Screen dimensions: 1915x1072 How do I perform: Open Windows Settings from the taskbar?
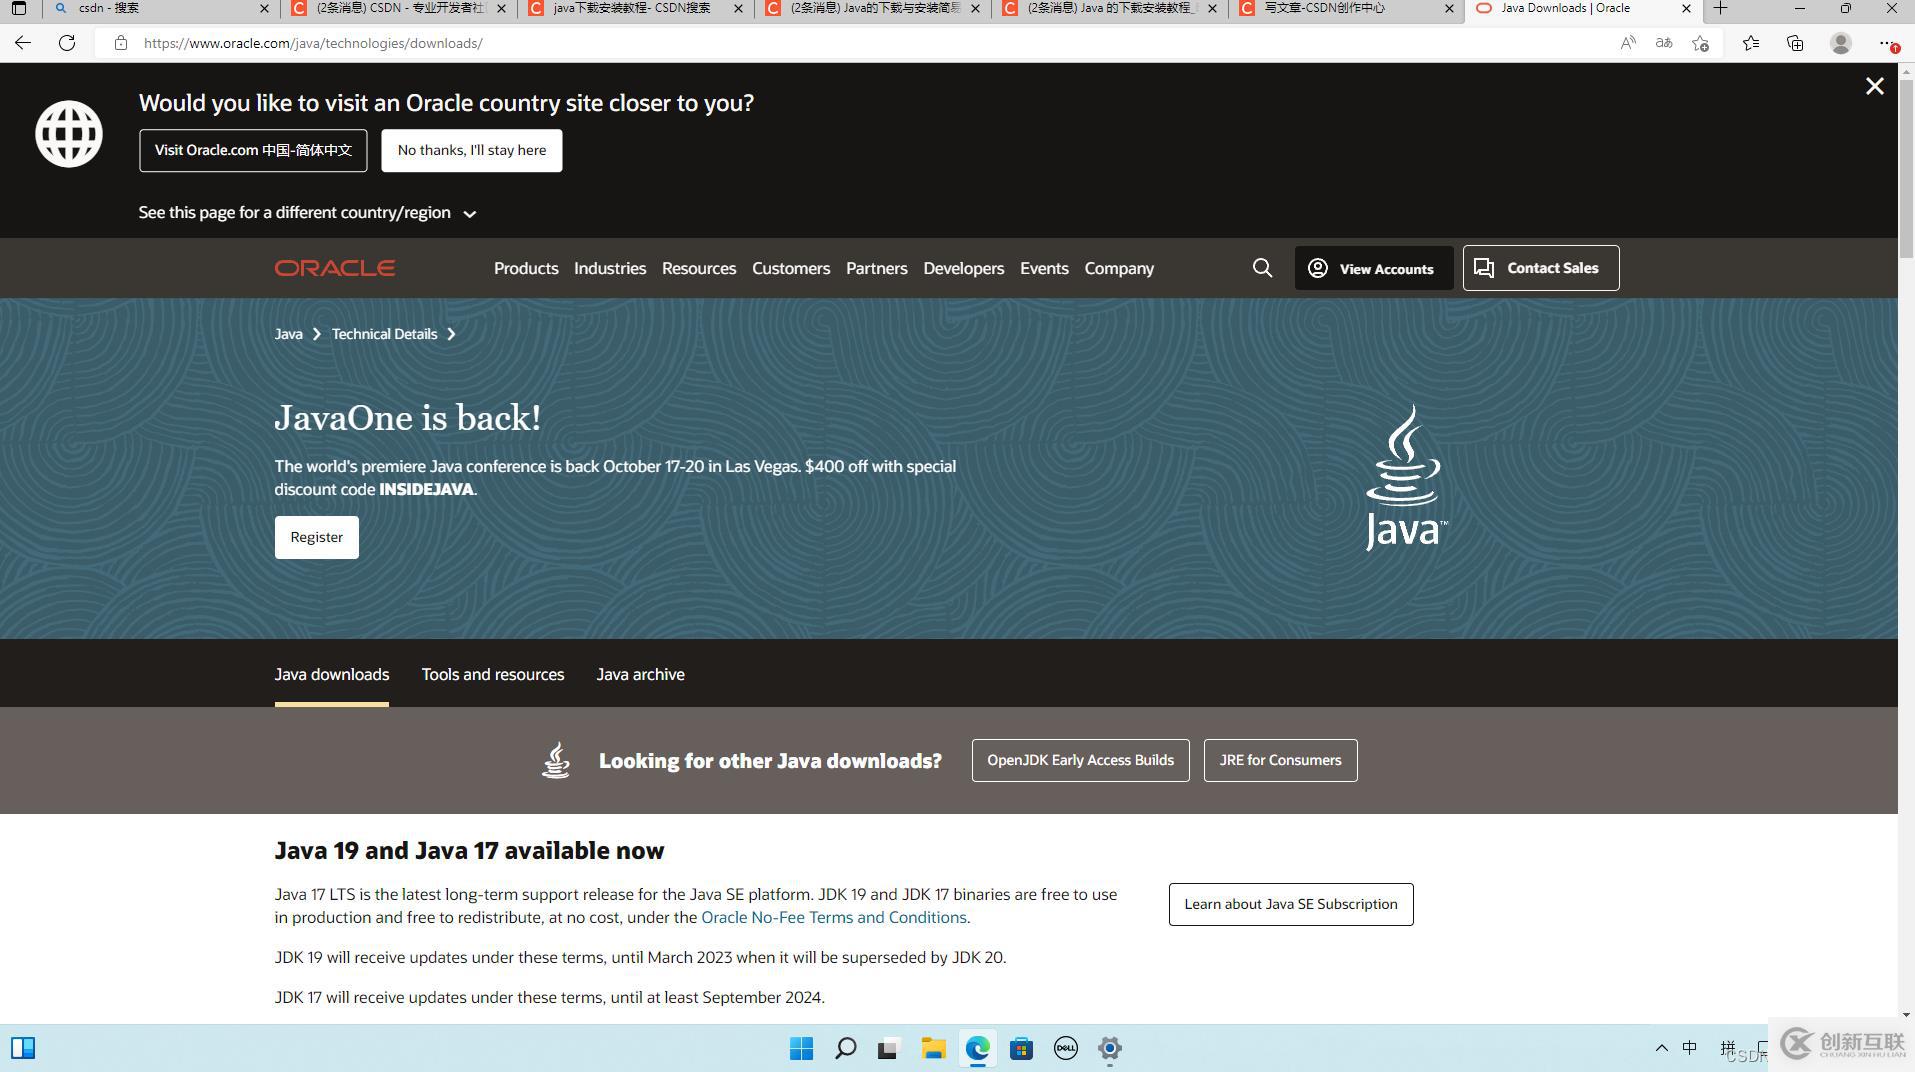1110,1048
